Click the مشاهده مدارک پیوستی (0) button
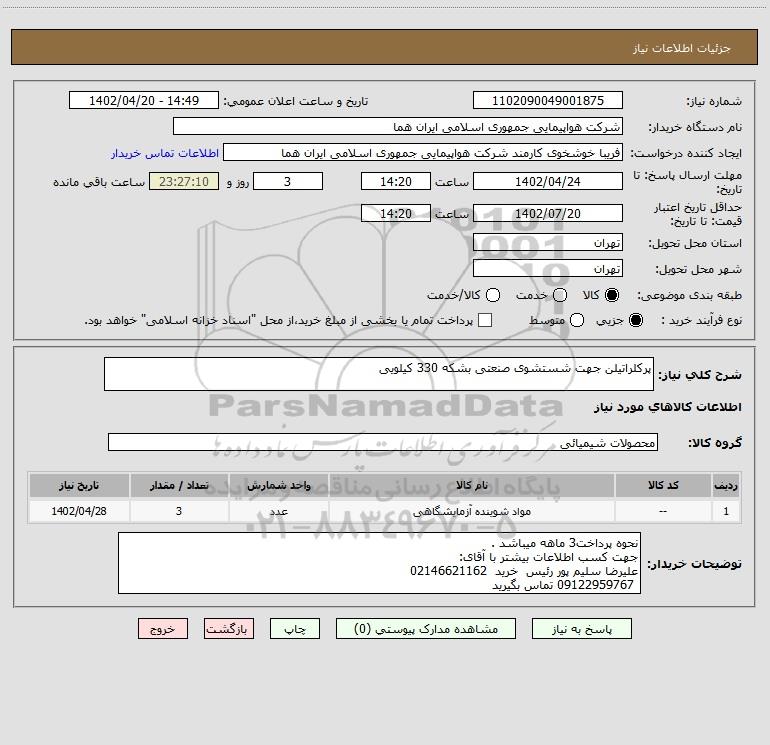 [x=426, y=629]
